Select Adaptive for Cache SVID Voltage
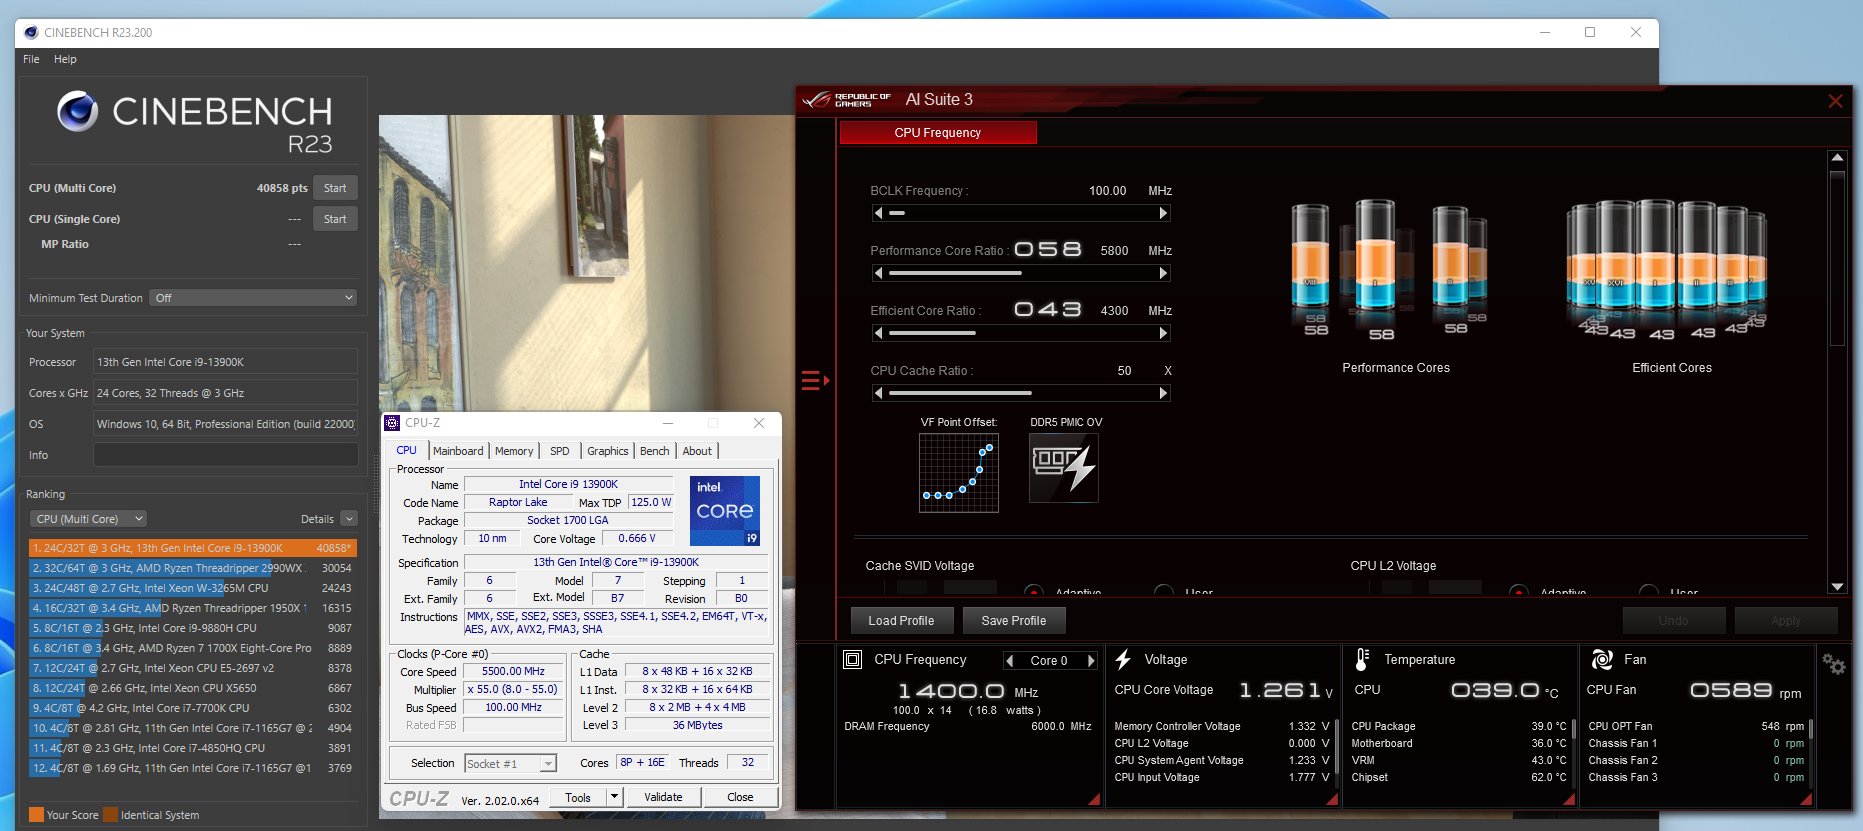Screen dimensions: 1863x831 click(x=1034, y=590)
